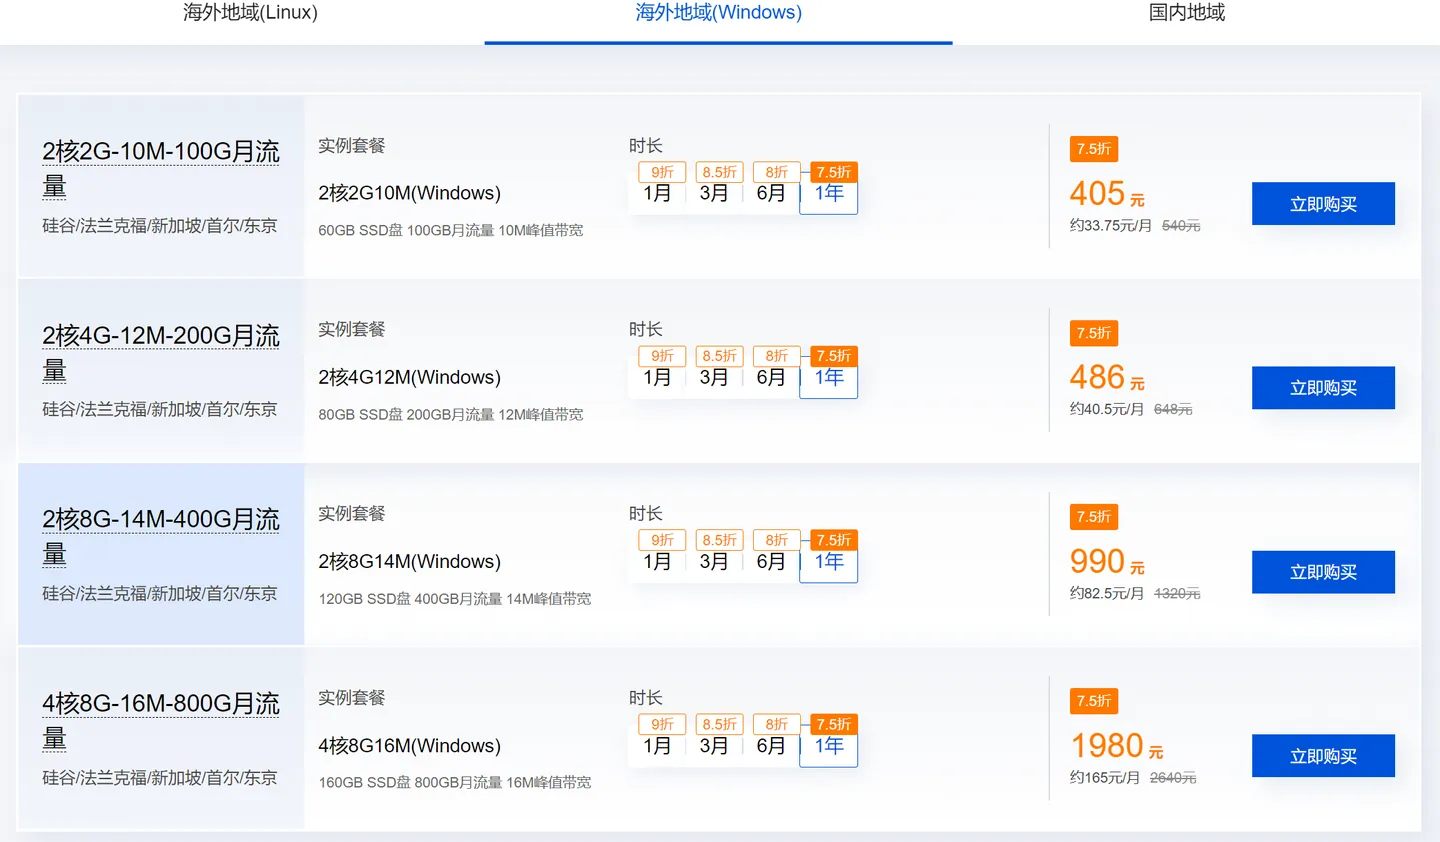This screenshot has width=1440, height=842.
Task: Click the 80GB SSD盘 200GB月流量 spec line
Action: [450, 414]
